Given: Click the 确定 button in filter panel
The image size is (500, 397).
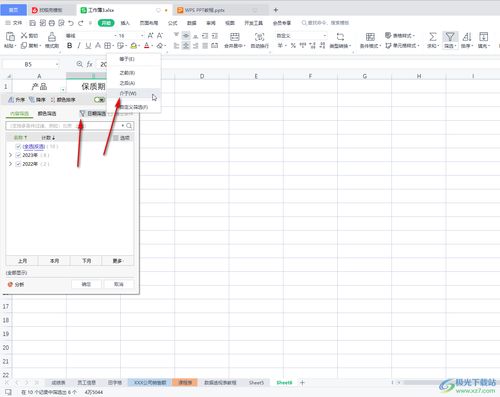Looking at the screenshot, I should click(x=86, y=284).
